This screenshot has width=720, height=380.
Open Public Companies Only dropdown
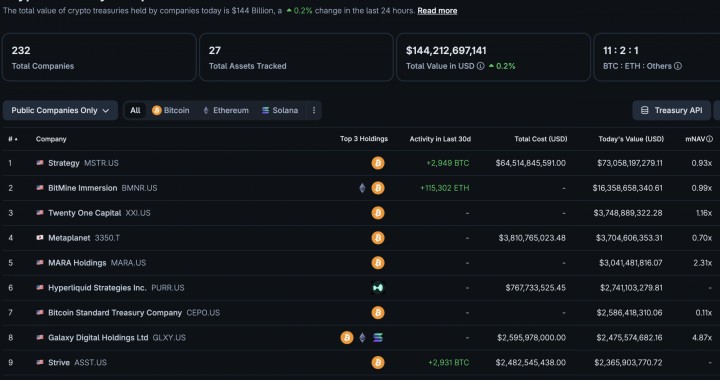60,111
